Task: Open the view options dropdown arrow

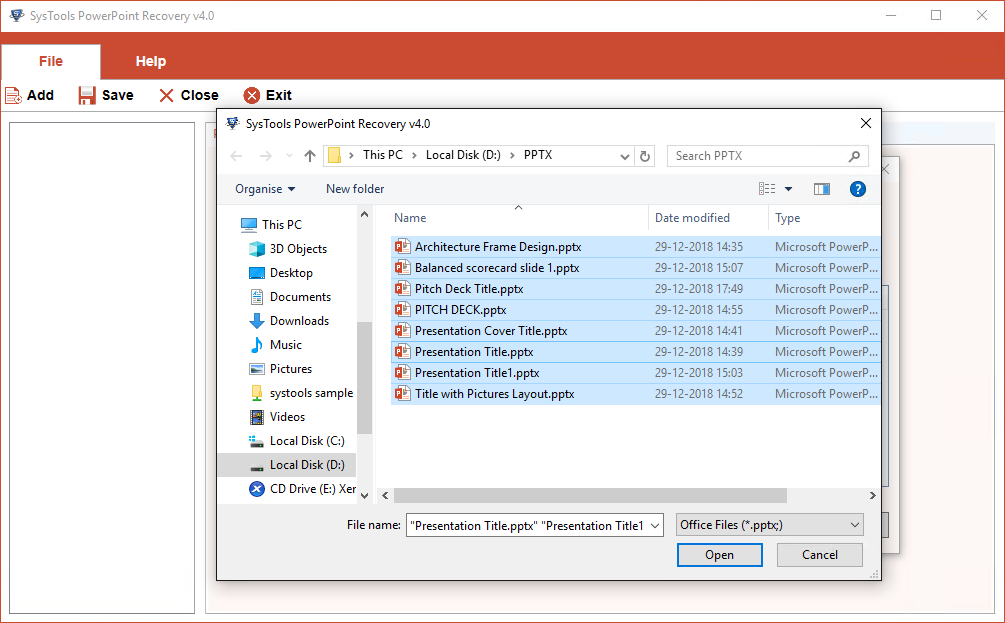Action: [x=788, y=189]
